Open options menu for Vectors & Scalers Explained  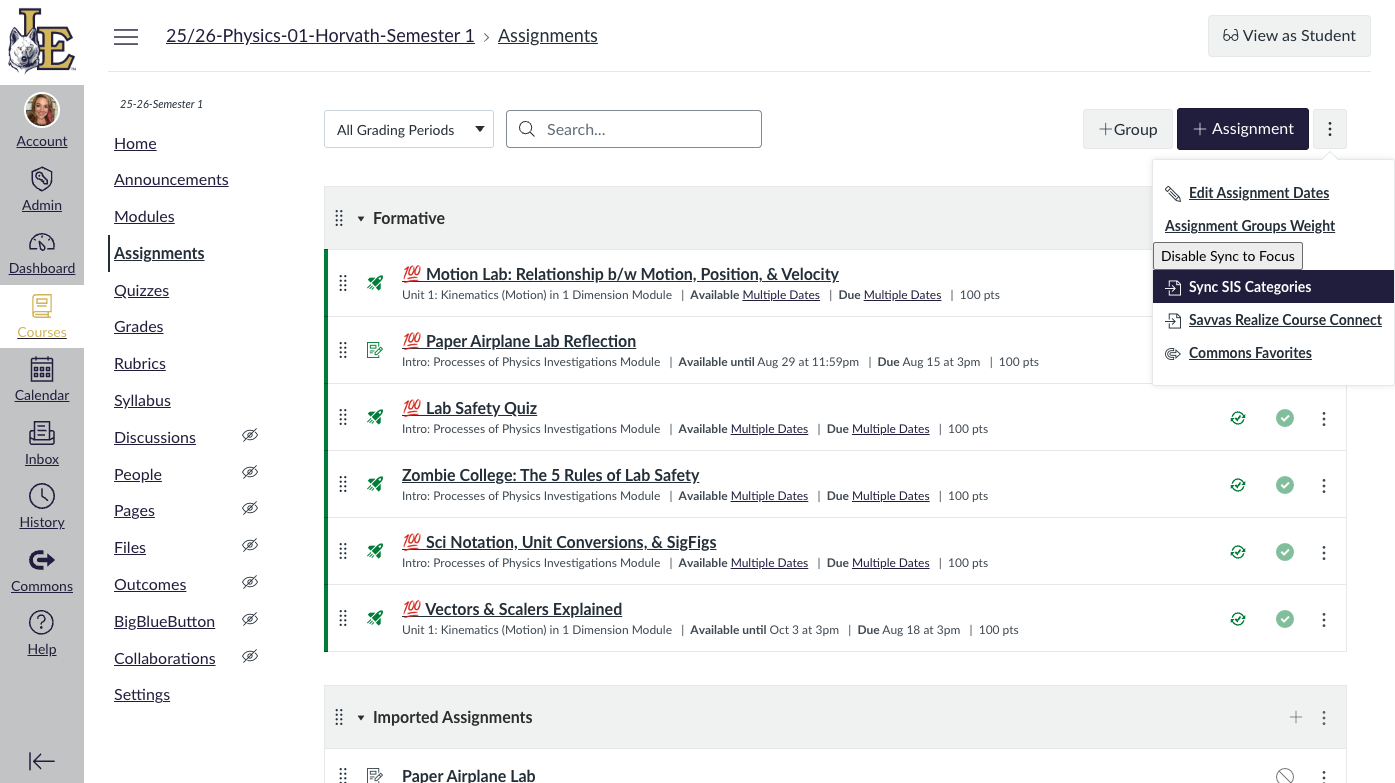click(1324, 619)
